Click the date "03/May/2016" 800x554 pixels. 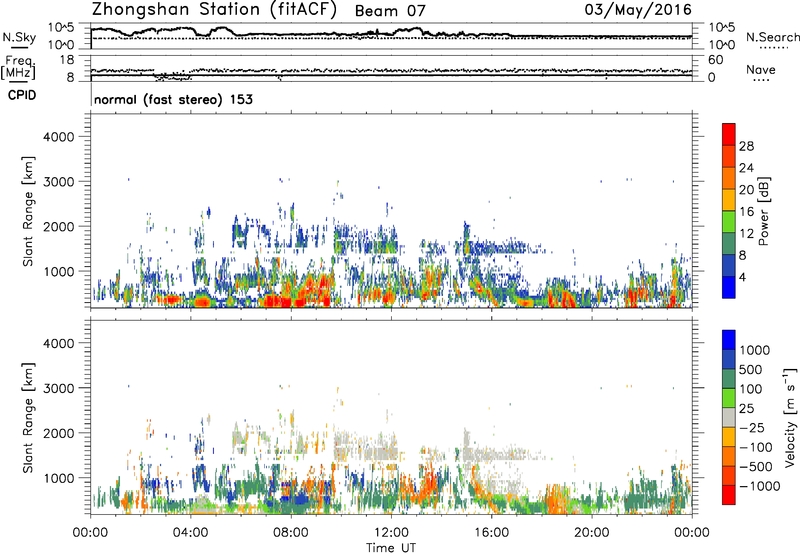tap(638, 10)
